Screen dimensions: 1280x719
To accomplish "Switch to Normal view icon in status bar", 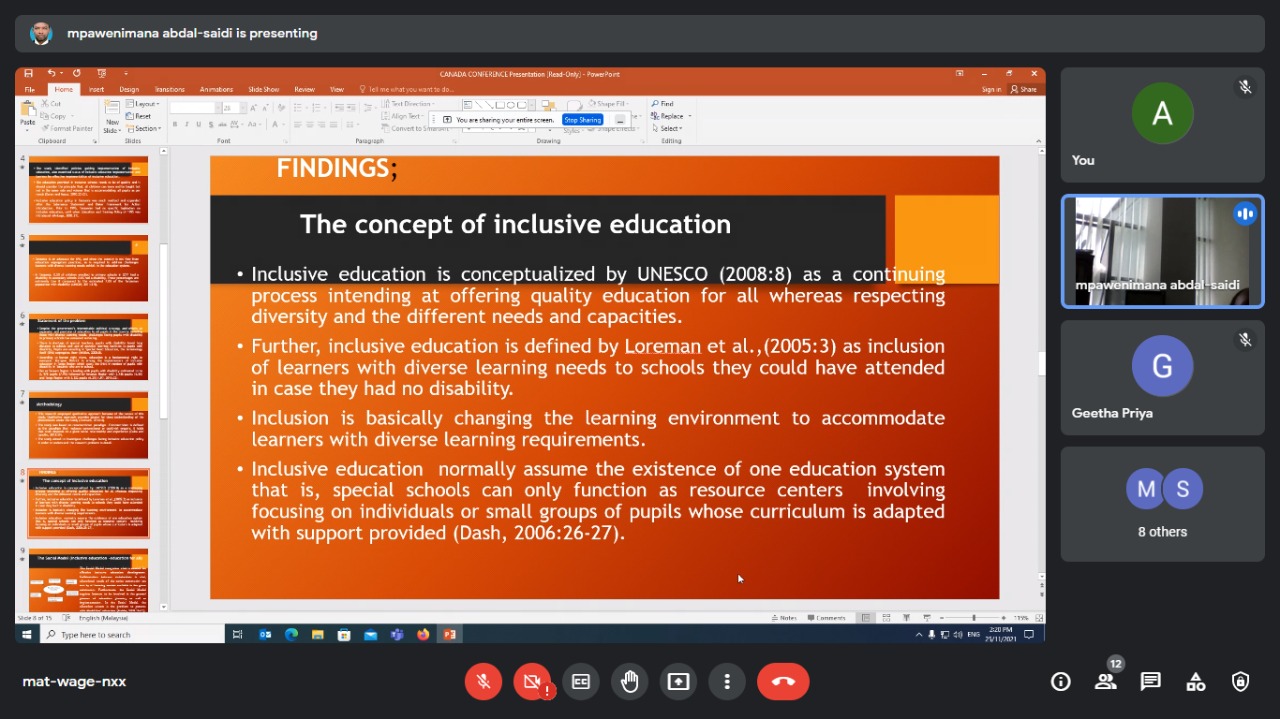I will [x=866, y=618].
